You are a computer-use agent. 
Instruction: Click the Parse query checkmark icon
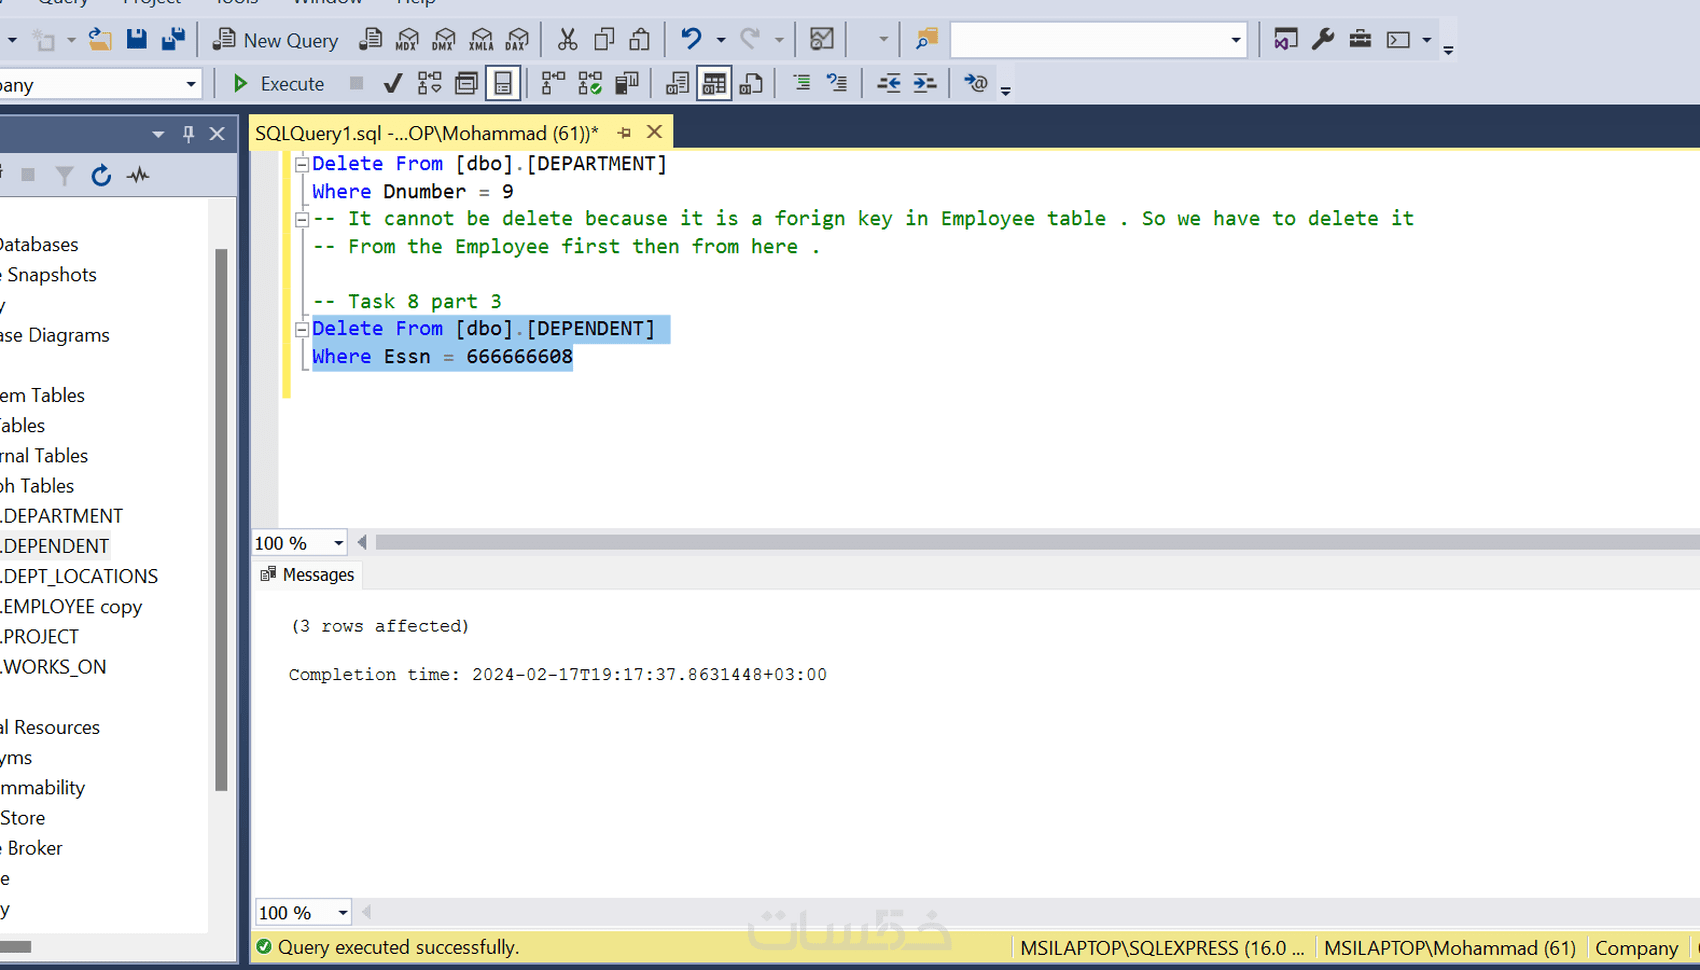click(x=392, y=83)
